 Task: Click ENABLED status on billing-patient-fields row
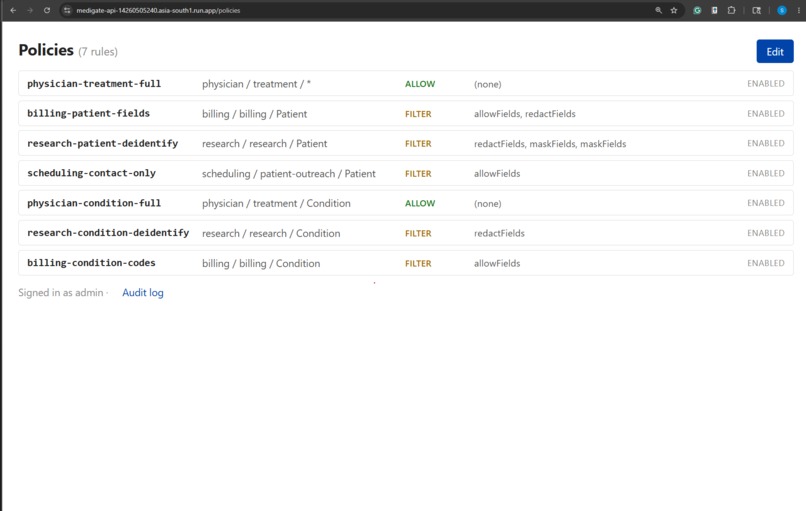click(766, 113)
